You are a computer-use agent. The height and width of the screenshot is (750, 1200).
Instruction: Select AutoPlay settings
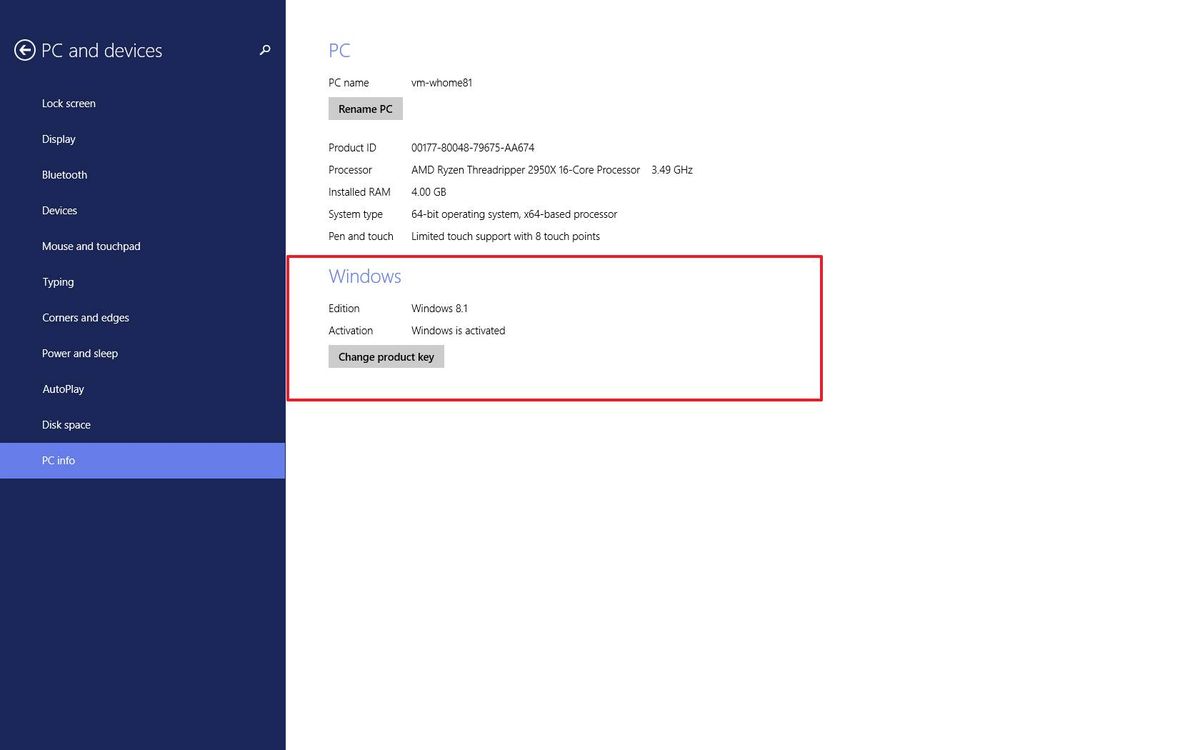tap(62, 388)
